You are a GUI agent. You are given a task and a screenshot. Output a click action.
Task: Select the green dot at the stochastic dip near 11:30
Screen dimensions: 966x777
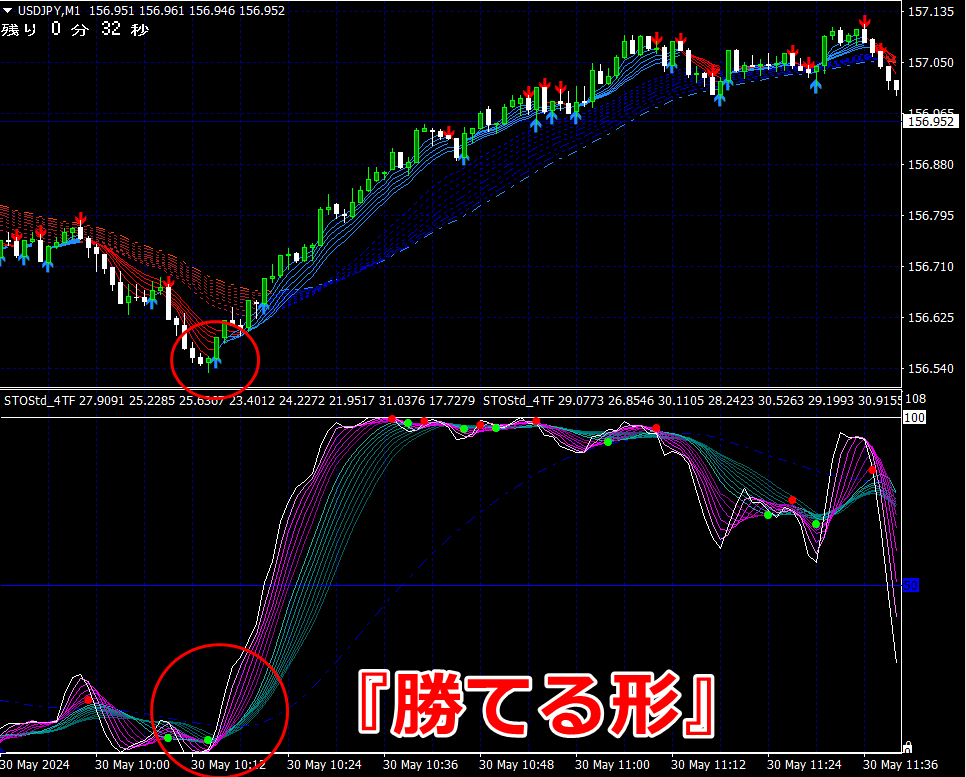tap(816, 524)
